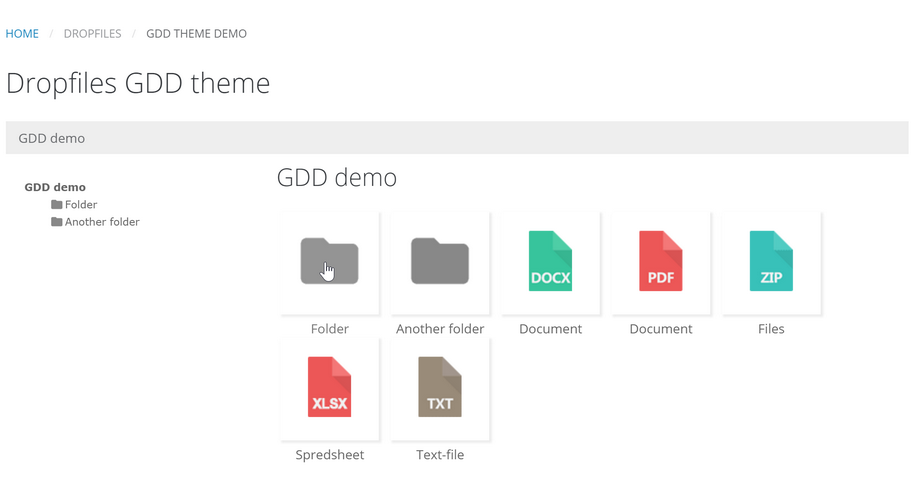
Task: Click the GDD demo heading above the grid
Action: click(337, 177)
